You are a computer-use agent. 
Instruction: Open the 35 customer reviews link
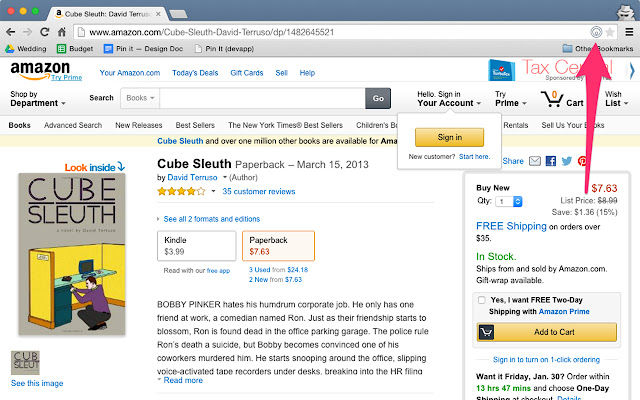point(258,190)
